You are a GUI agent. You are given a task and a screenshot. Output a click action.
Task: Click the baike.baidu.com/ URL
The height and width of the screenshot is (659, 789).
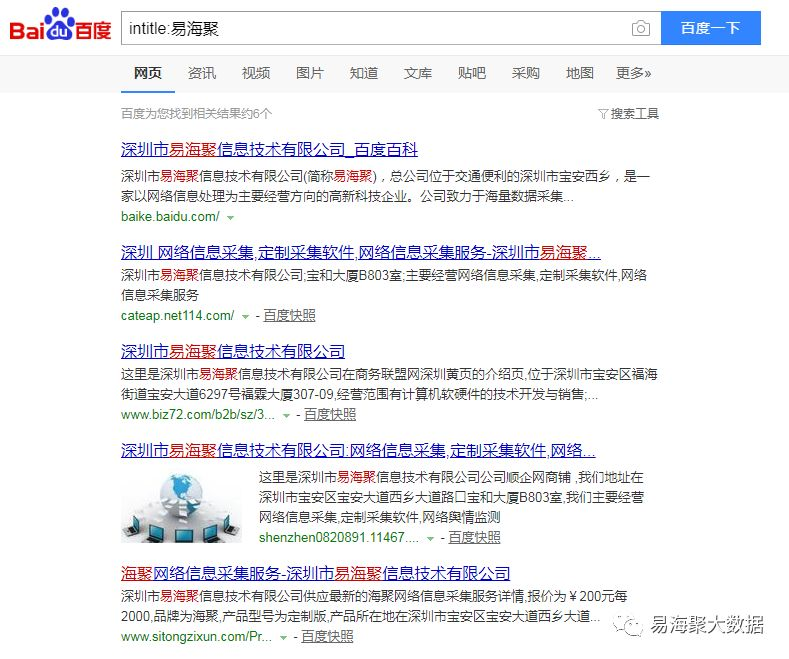pyautogui.click(x=170, y=217)
